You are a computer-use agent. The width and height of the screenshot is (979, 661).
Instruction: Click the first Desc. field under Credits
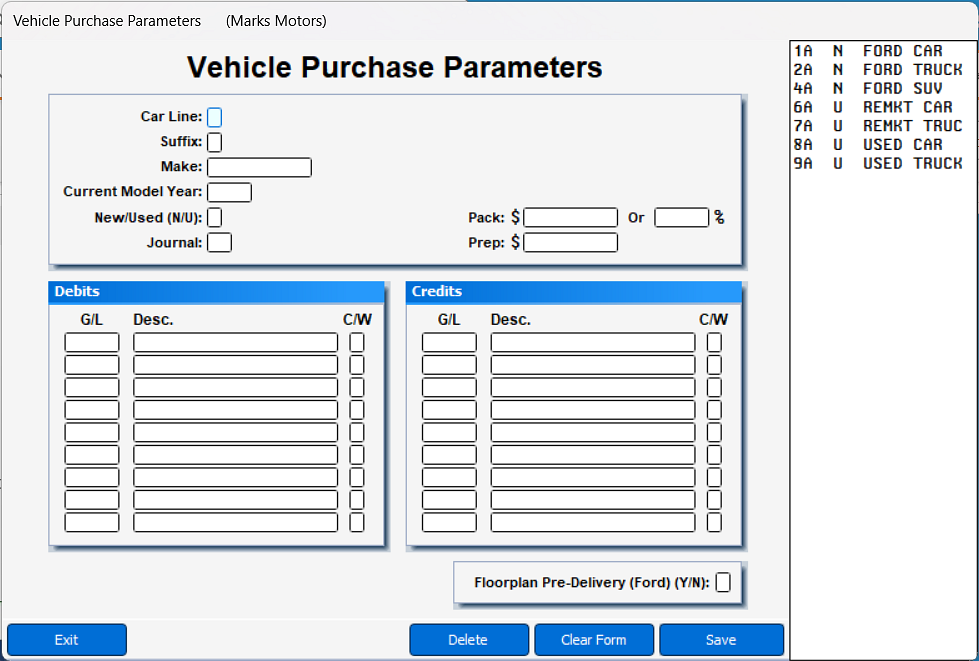592,341
